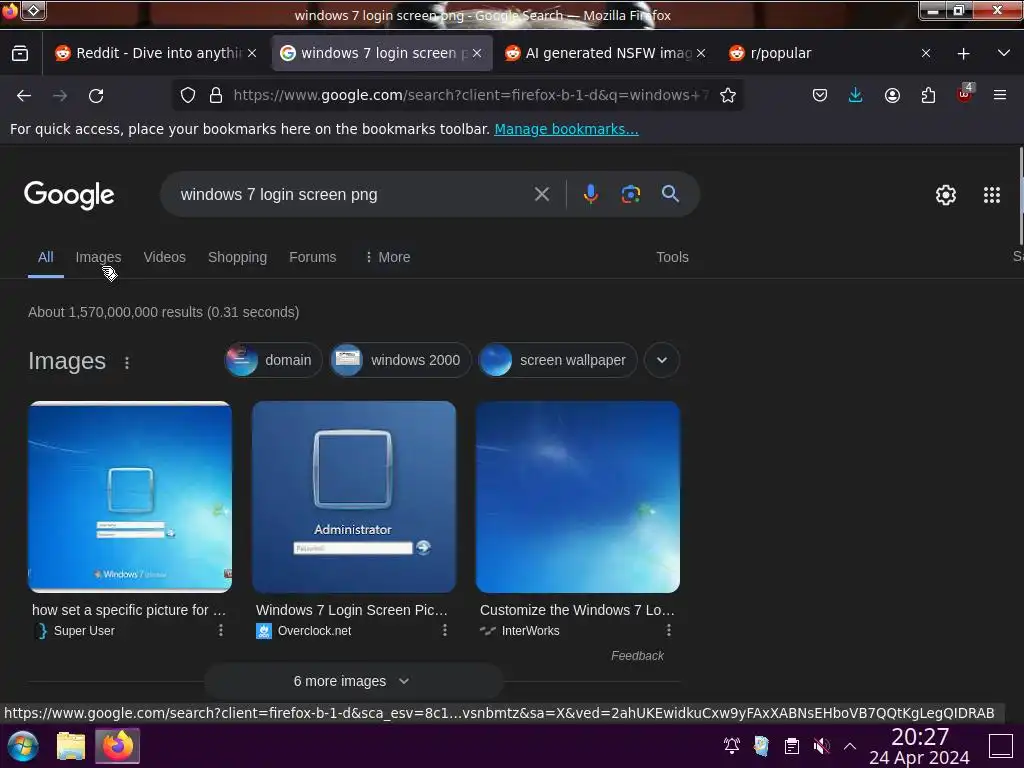Click the Manage bookmarks link
The image size is (1024, 768).
(566, 129)
